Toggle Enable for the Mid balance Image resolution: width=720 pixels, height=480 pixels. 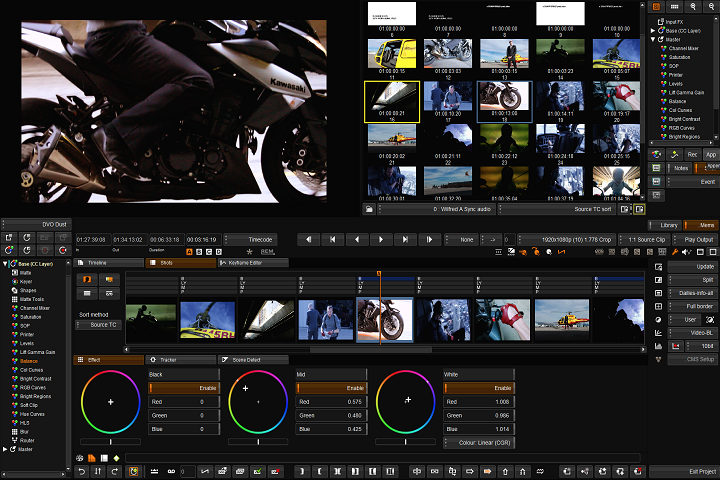pos(332,387)
